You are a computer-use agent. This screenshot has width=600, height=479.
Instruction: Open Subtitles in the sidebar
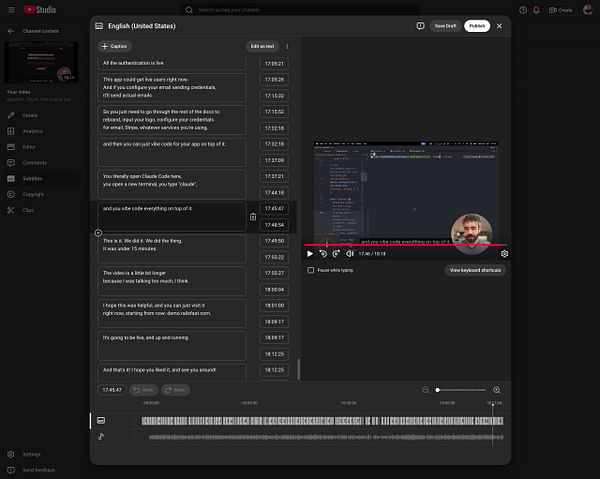32,179
